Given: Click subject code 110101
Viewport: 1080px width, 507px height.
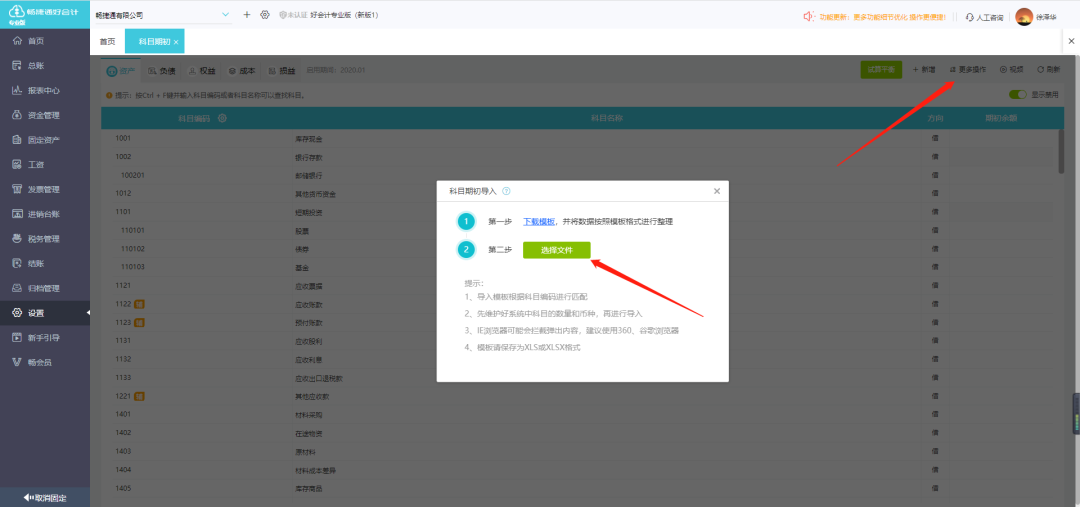Looking at the screenshot, I should point(132,230).
